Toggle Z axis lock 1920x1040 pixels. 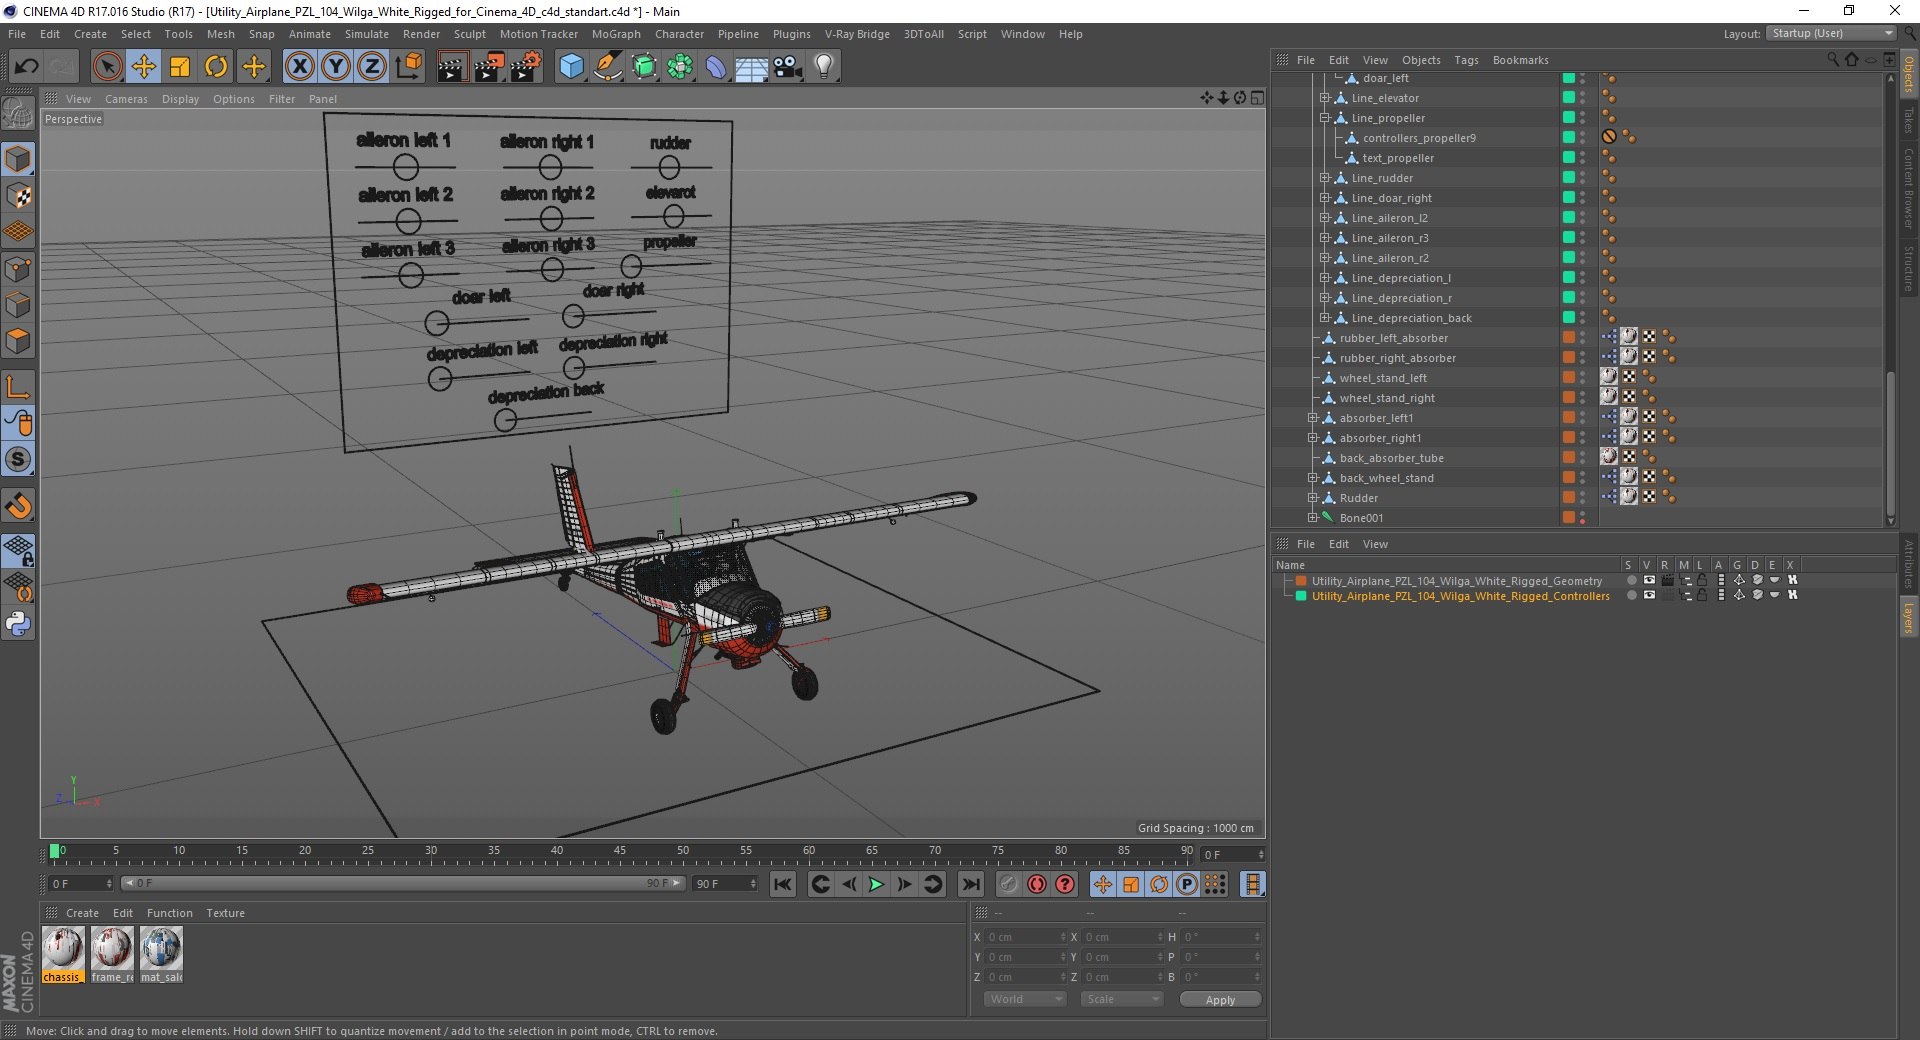(372, 67)
